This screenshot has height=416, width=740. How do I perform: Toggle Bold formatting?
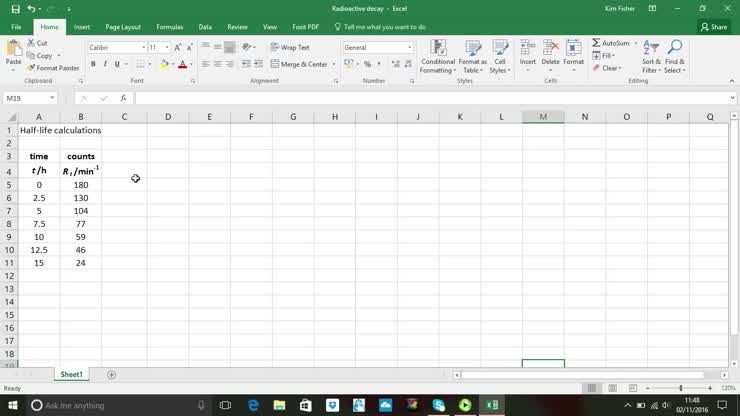(x=93, y=64)
